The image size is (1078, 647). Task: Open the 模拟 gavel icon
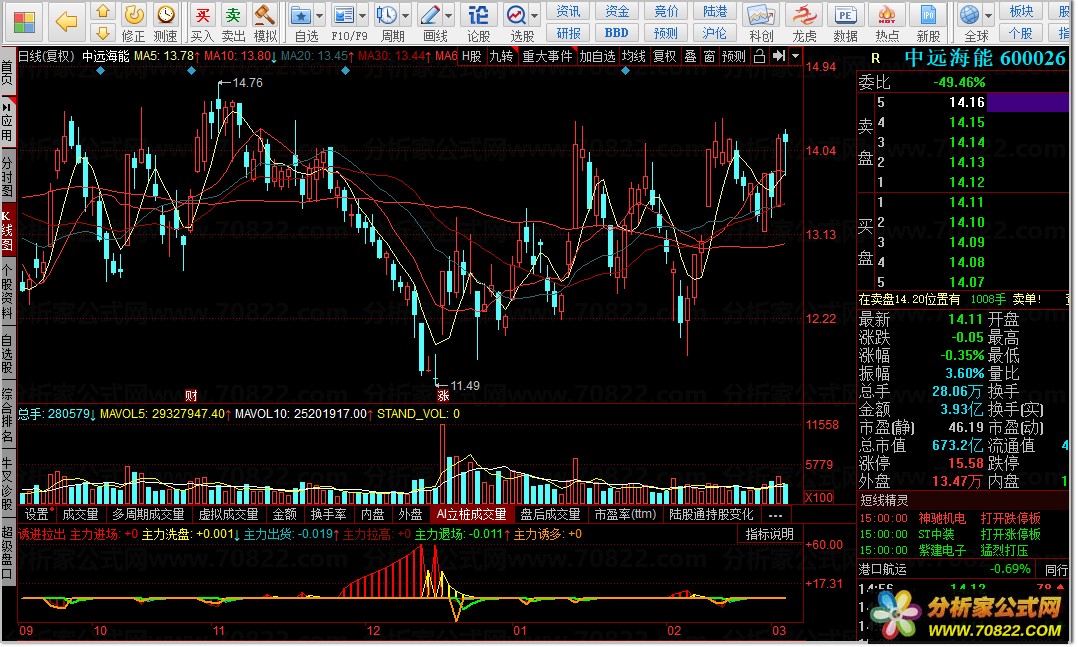coord(265,15)
